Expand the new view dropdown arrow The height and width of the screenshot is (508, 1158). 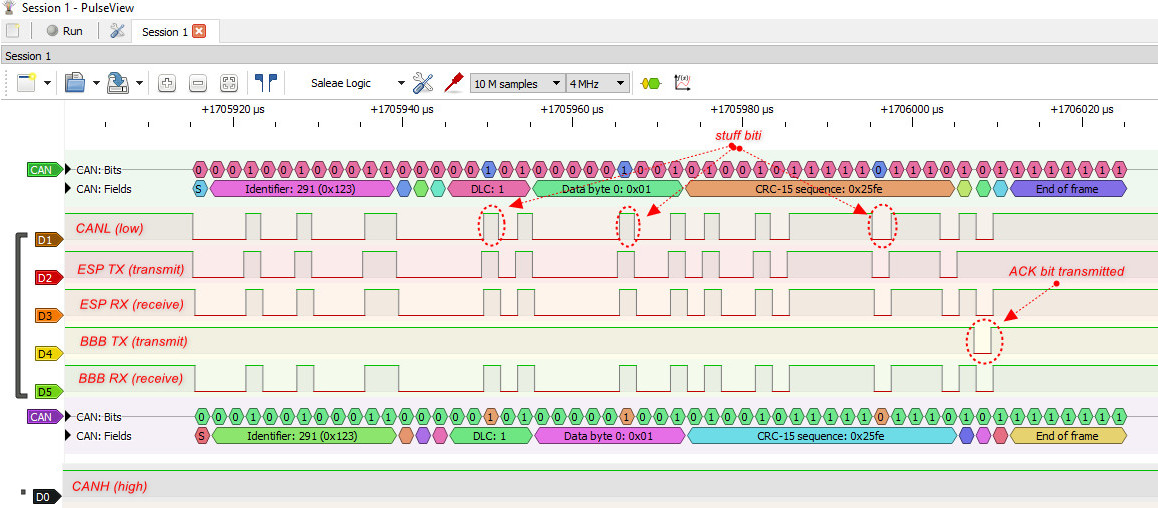pos(47,83)
